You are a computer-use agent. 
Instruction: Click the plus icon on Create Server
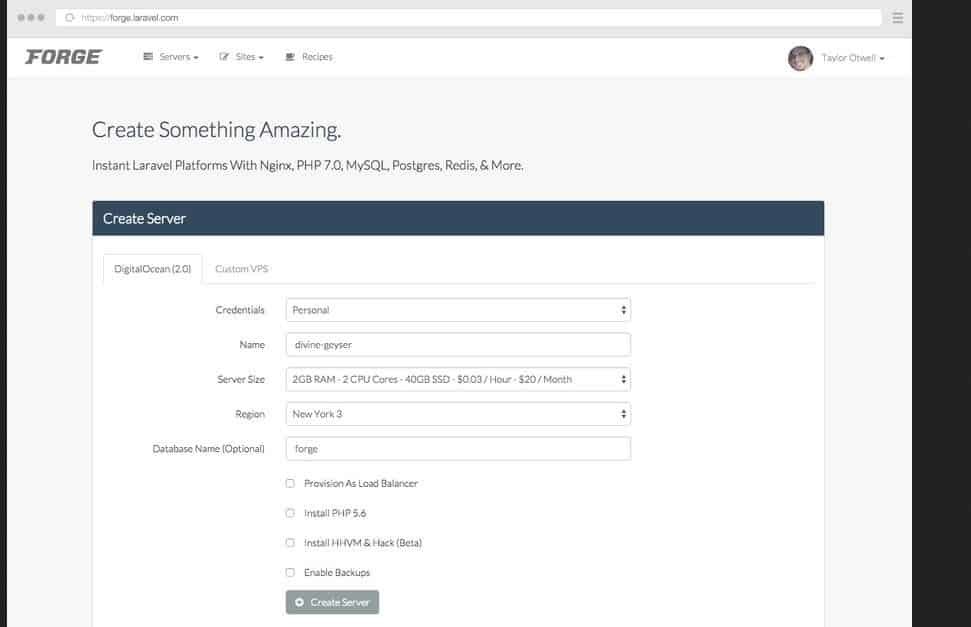(300, 602)
